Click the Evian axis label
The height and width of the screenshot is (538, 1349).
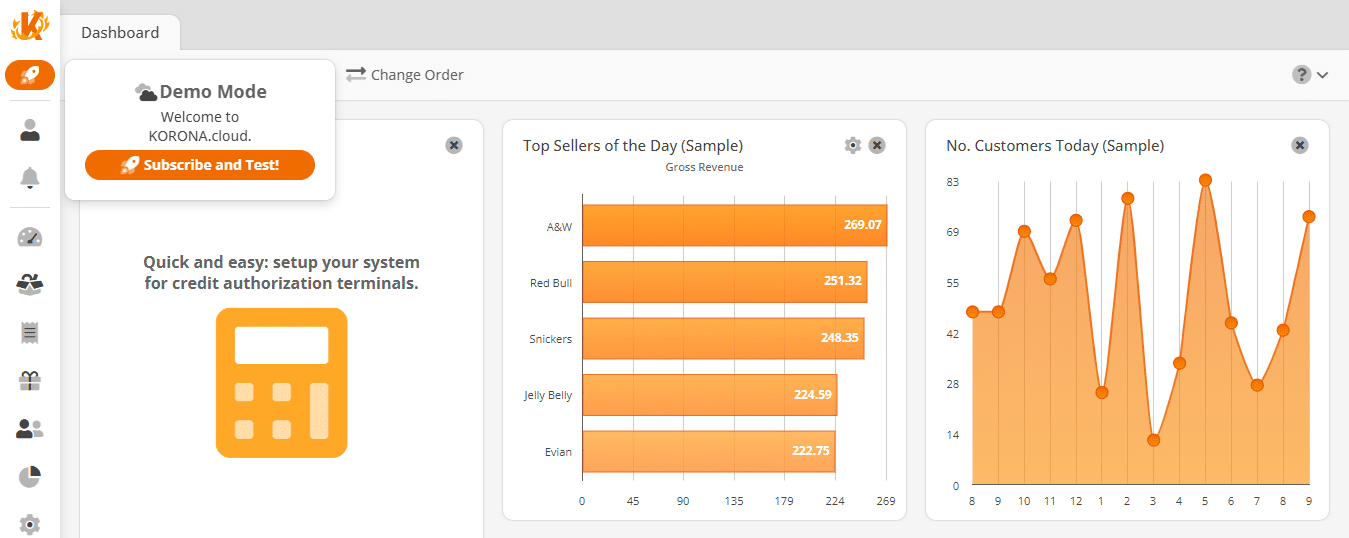[558, 452]
